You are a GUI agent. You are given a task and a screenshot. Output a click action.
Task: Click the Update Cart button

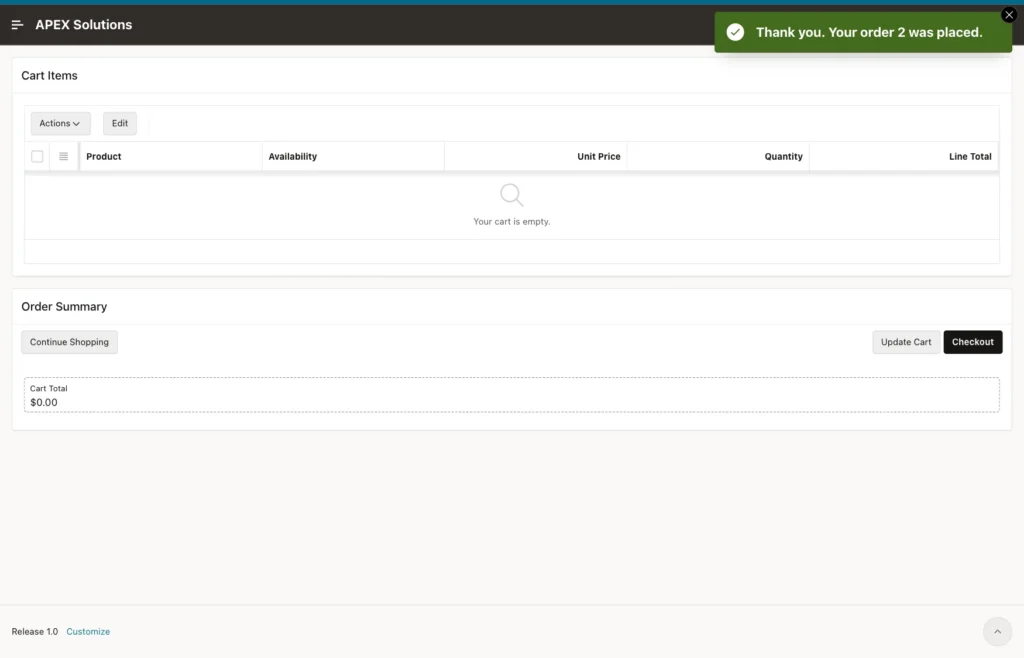tap(906, 342)
